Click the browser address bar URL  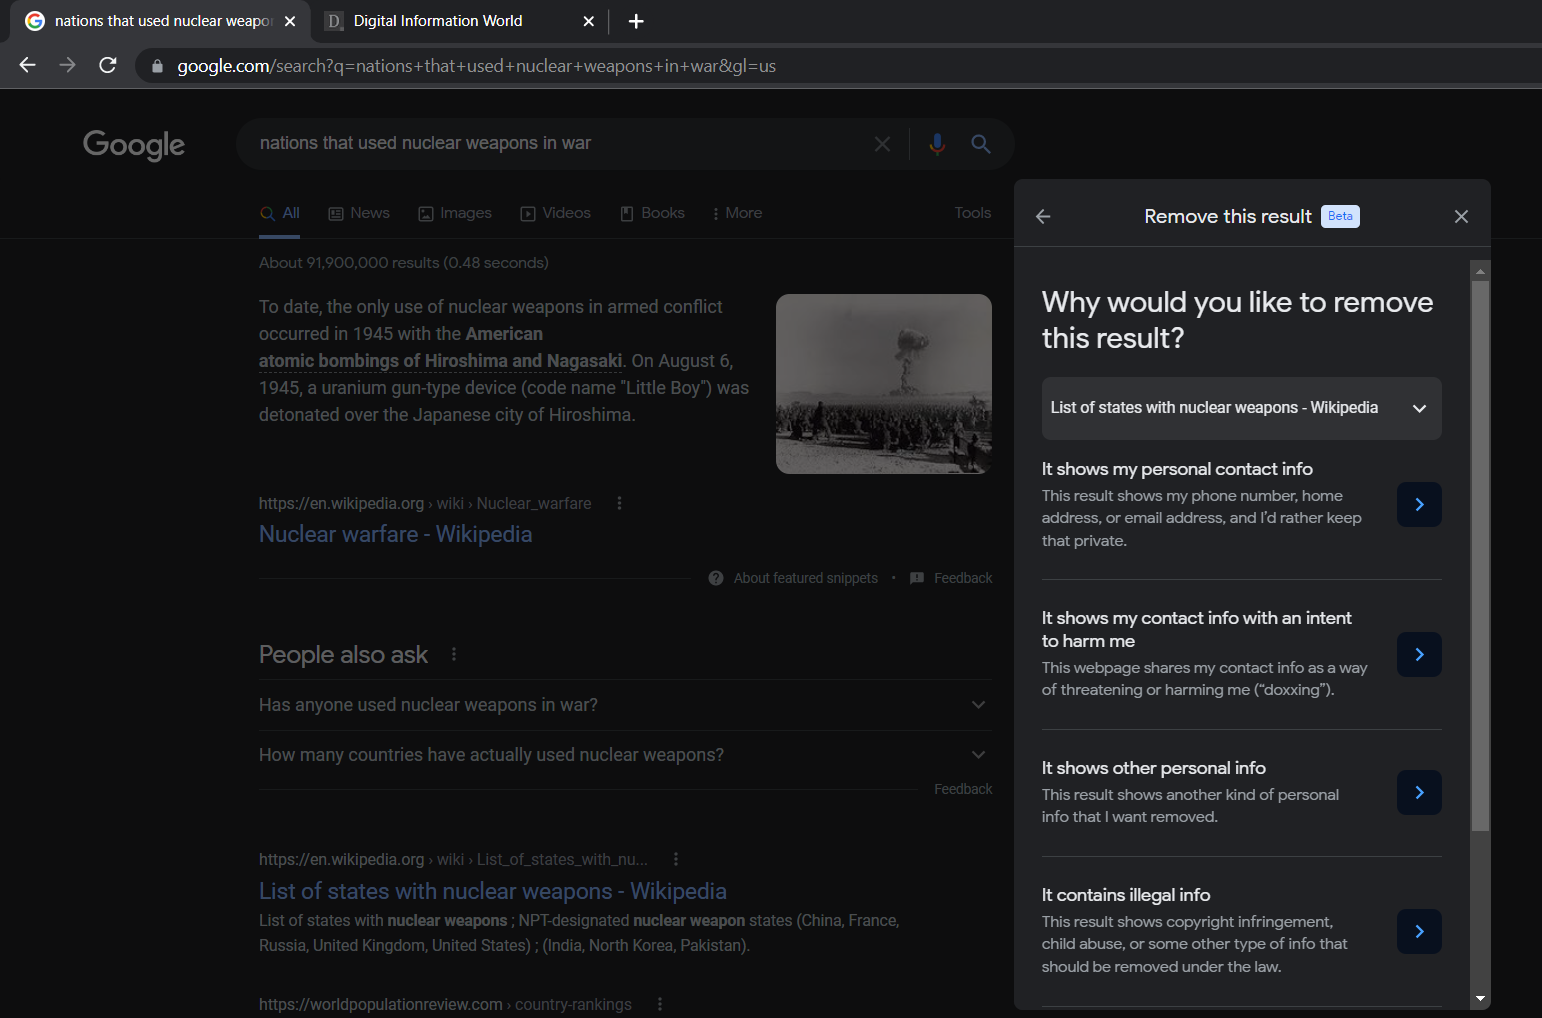click(x=476, y=66)
